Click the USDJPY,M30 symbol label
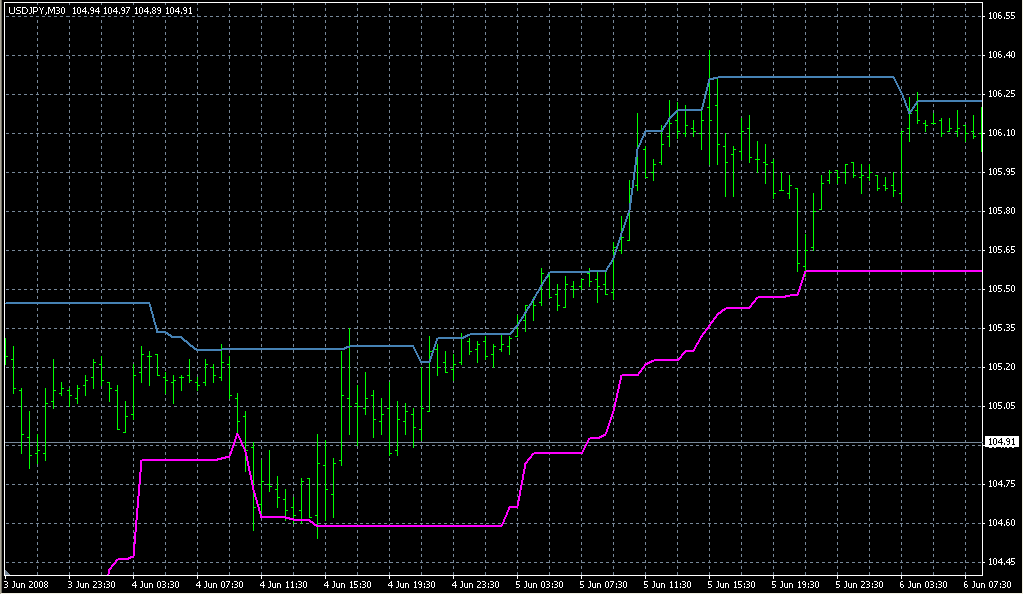Screen dimensions: 1024x594 [35, 11]
